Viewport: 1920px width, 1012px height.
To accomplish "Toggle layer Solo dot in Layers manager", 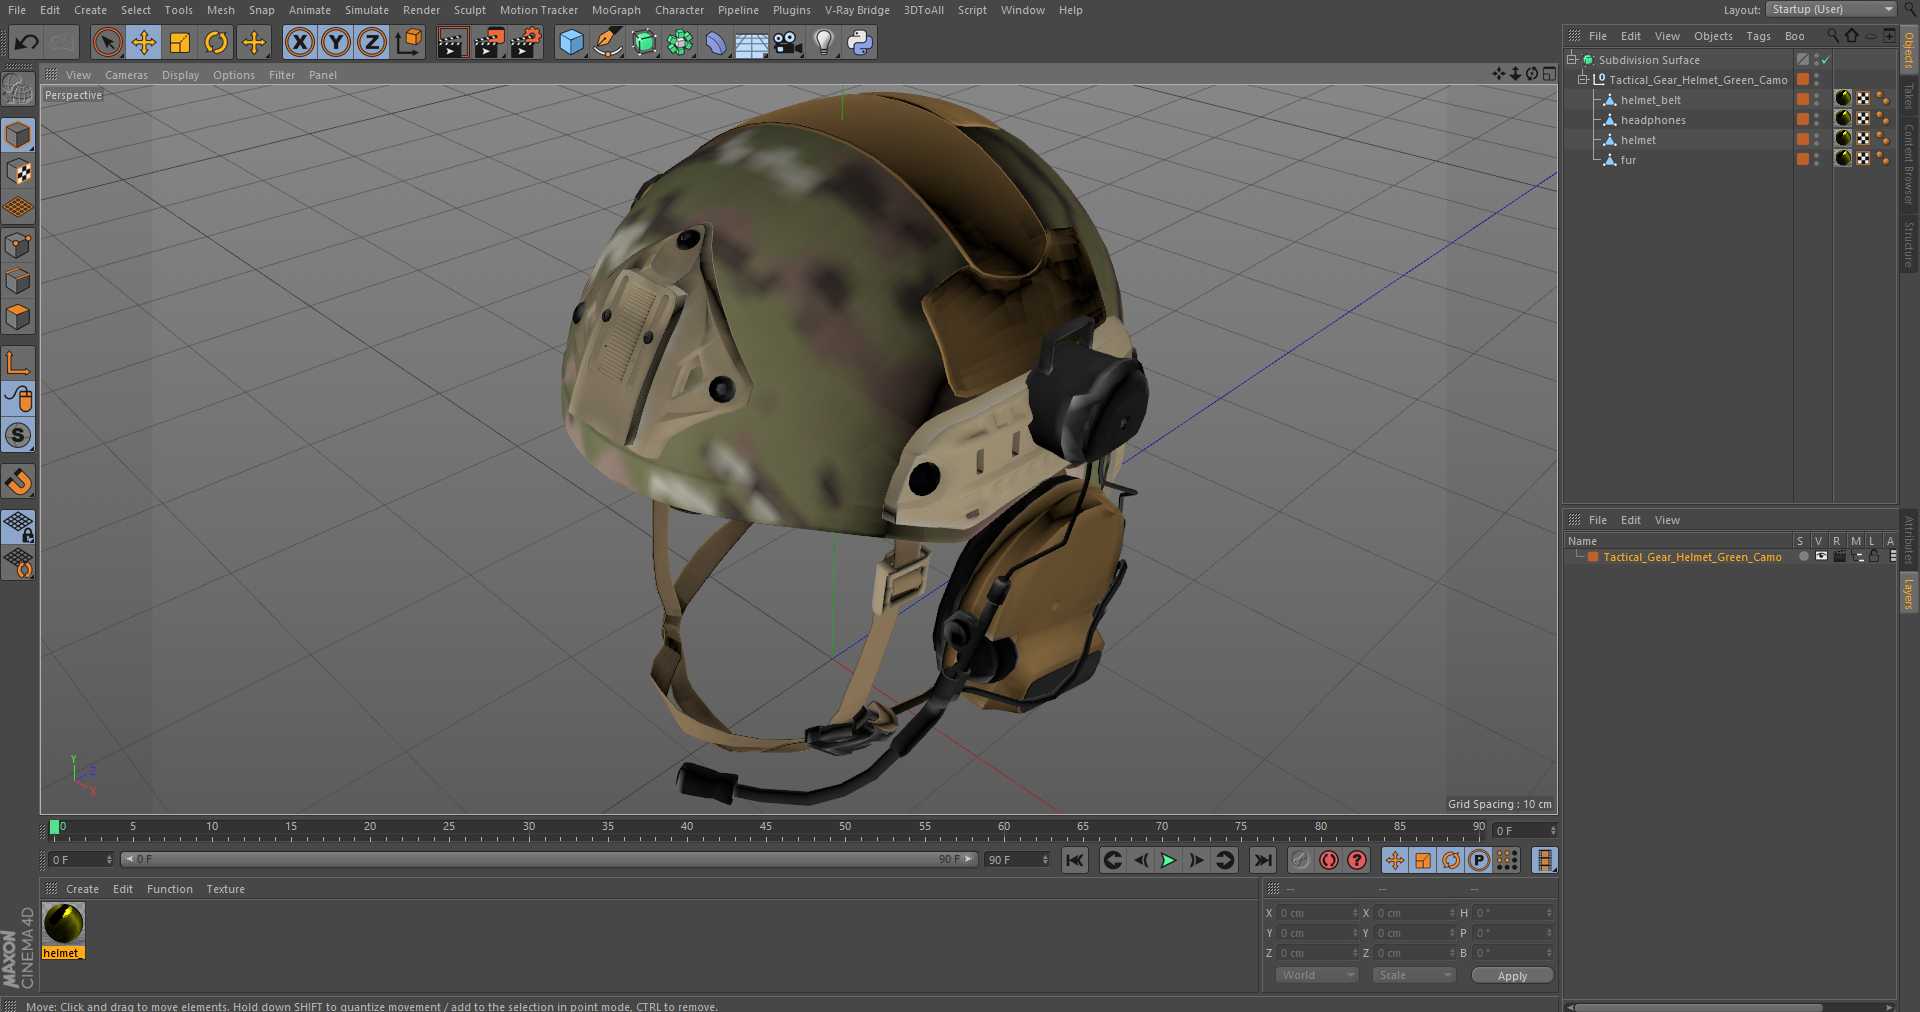I will 1803,556.
